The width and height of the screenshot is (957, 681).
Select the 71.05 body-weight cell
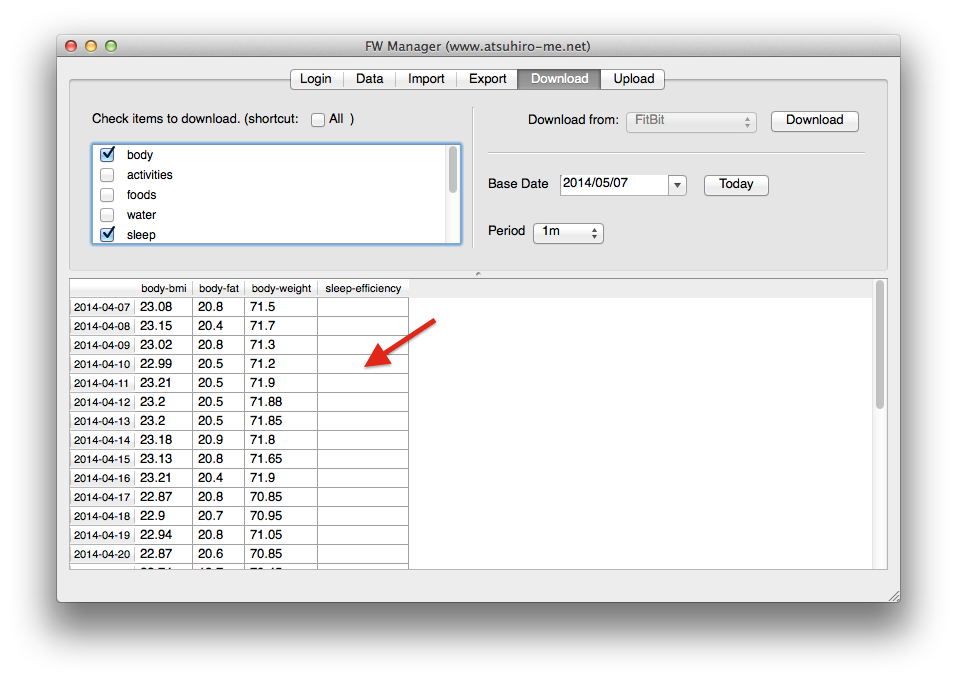tap(281, 535)
